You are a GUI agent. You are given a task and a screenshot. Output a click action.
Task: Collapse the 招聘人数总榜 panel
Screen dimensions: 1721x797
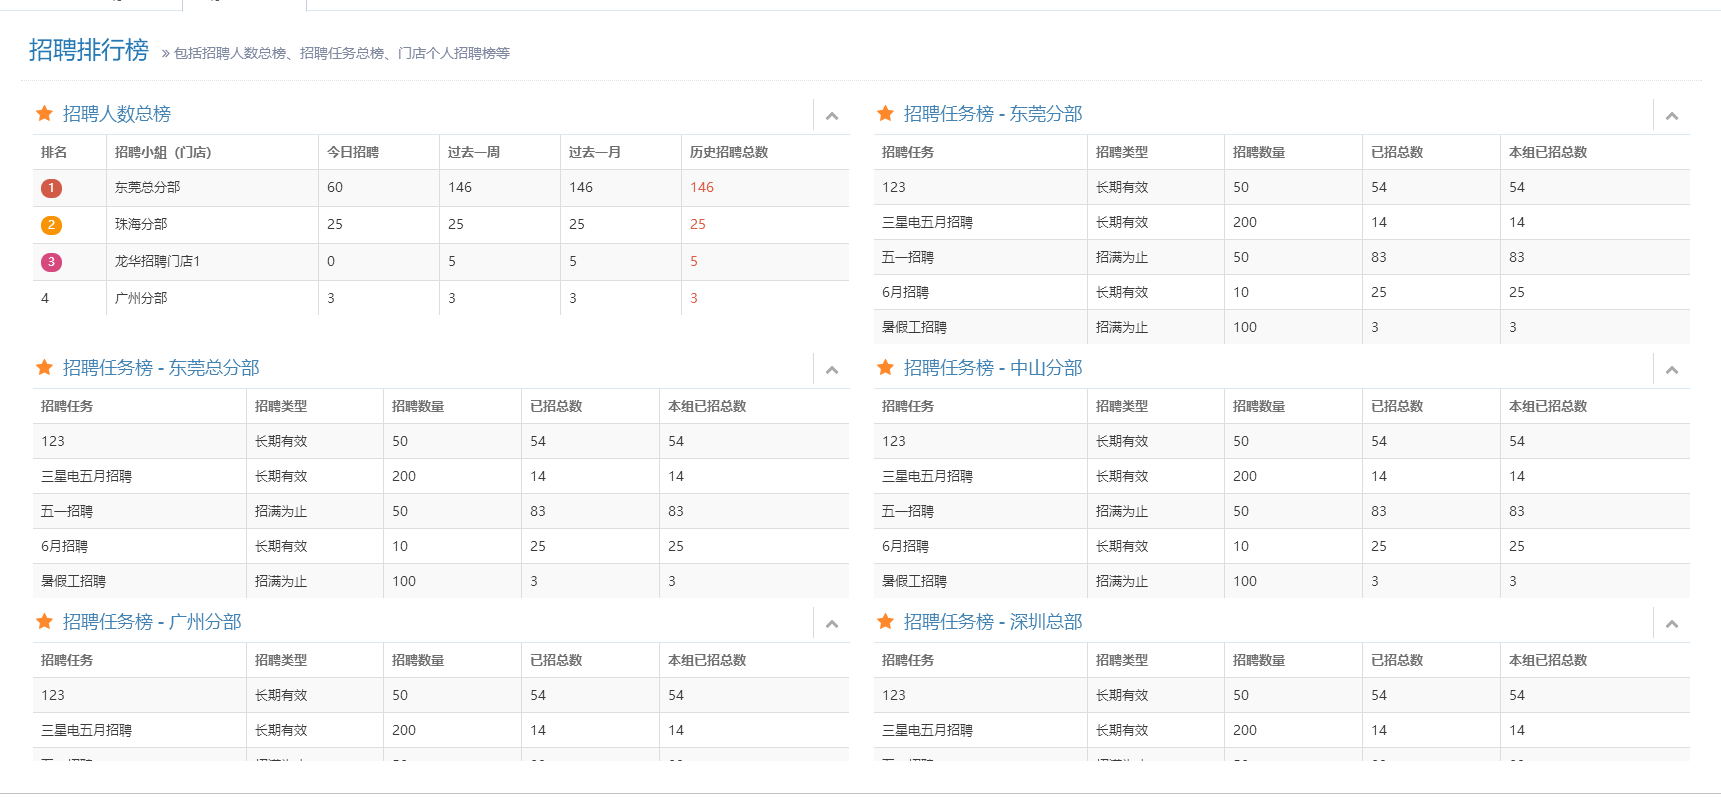[x=832, y=116]
